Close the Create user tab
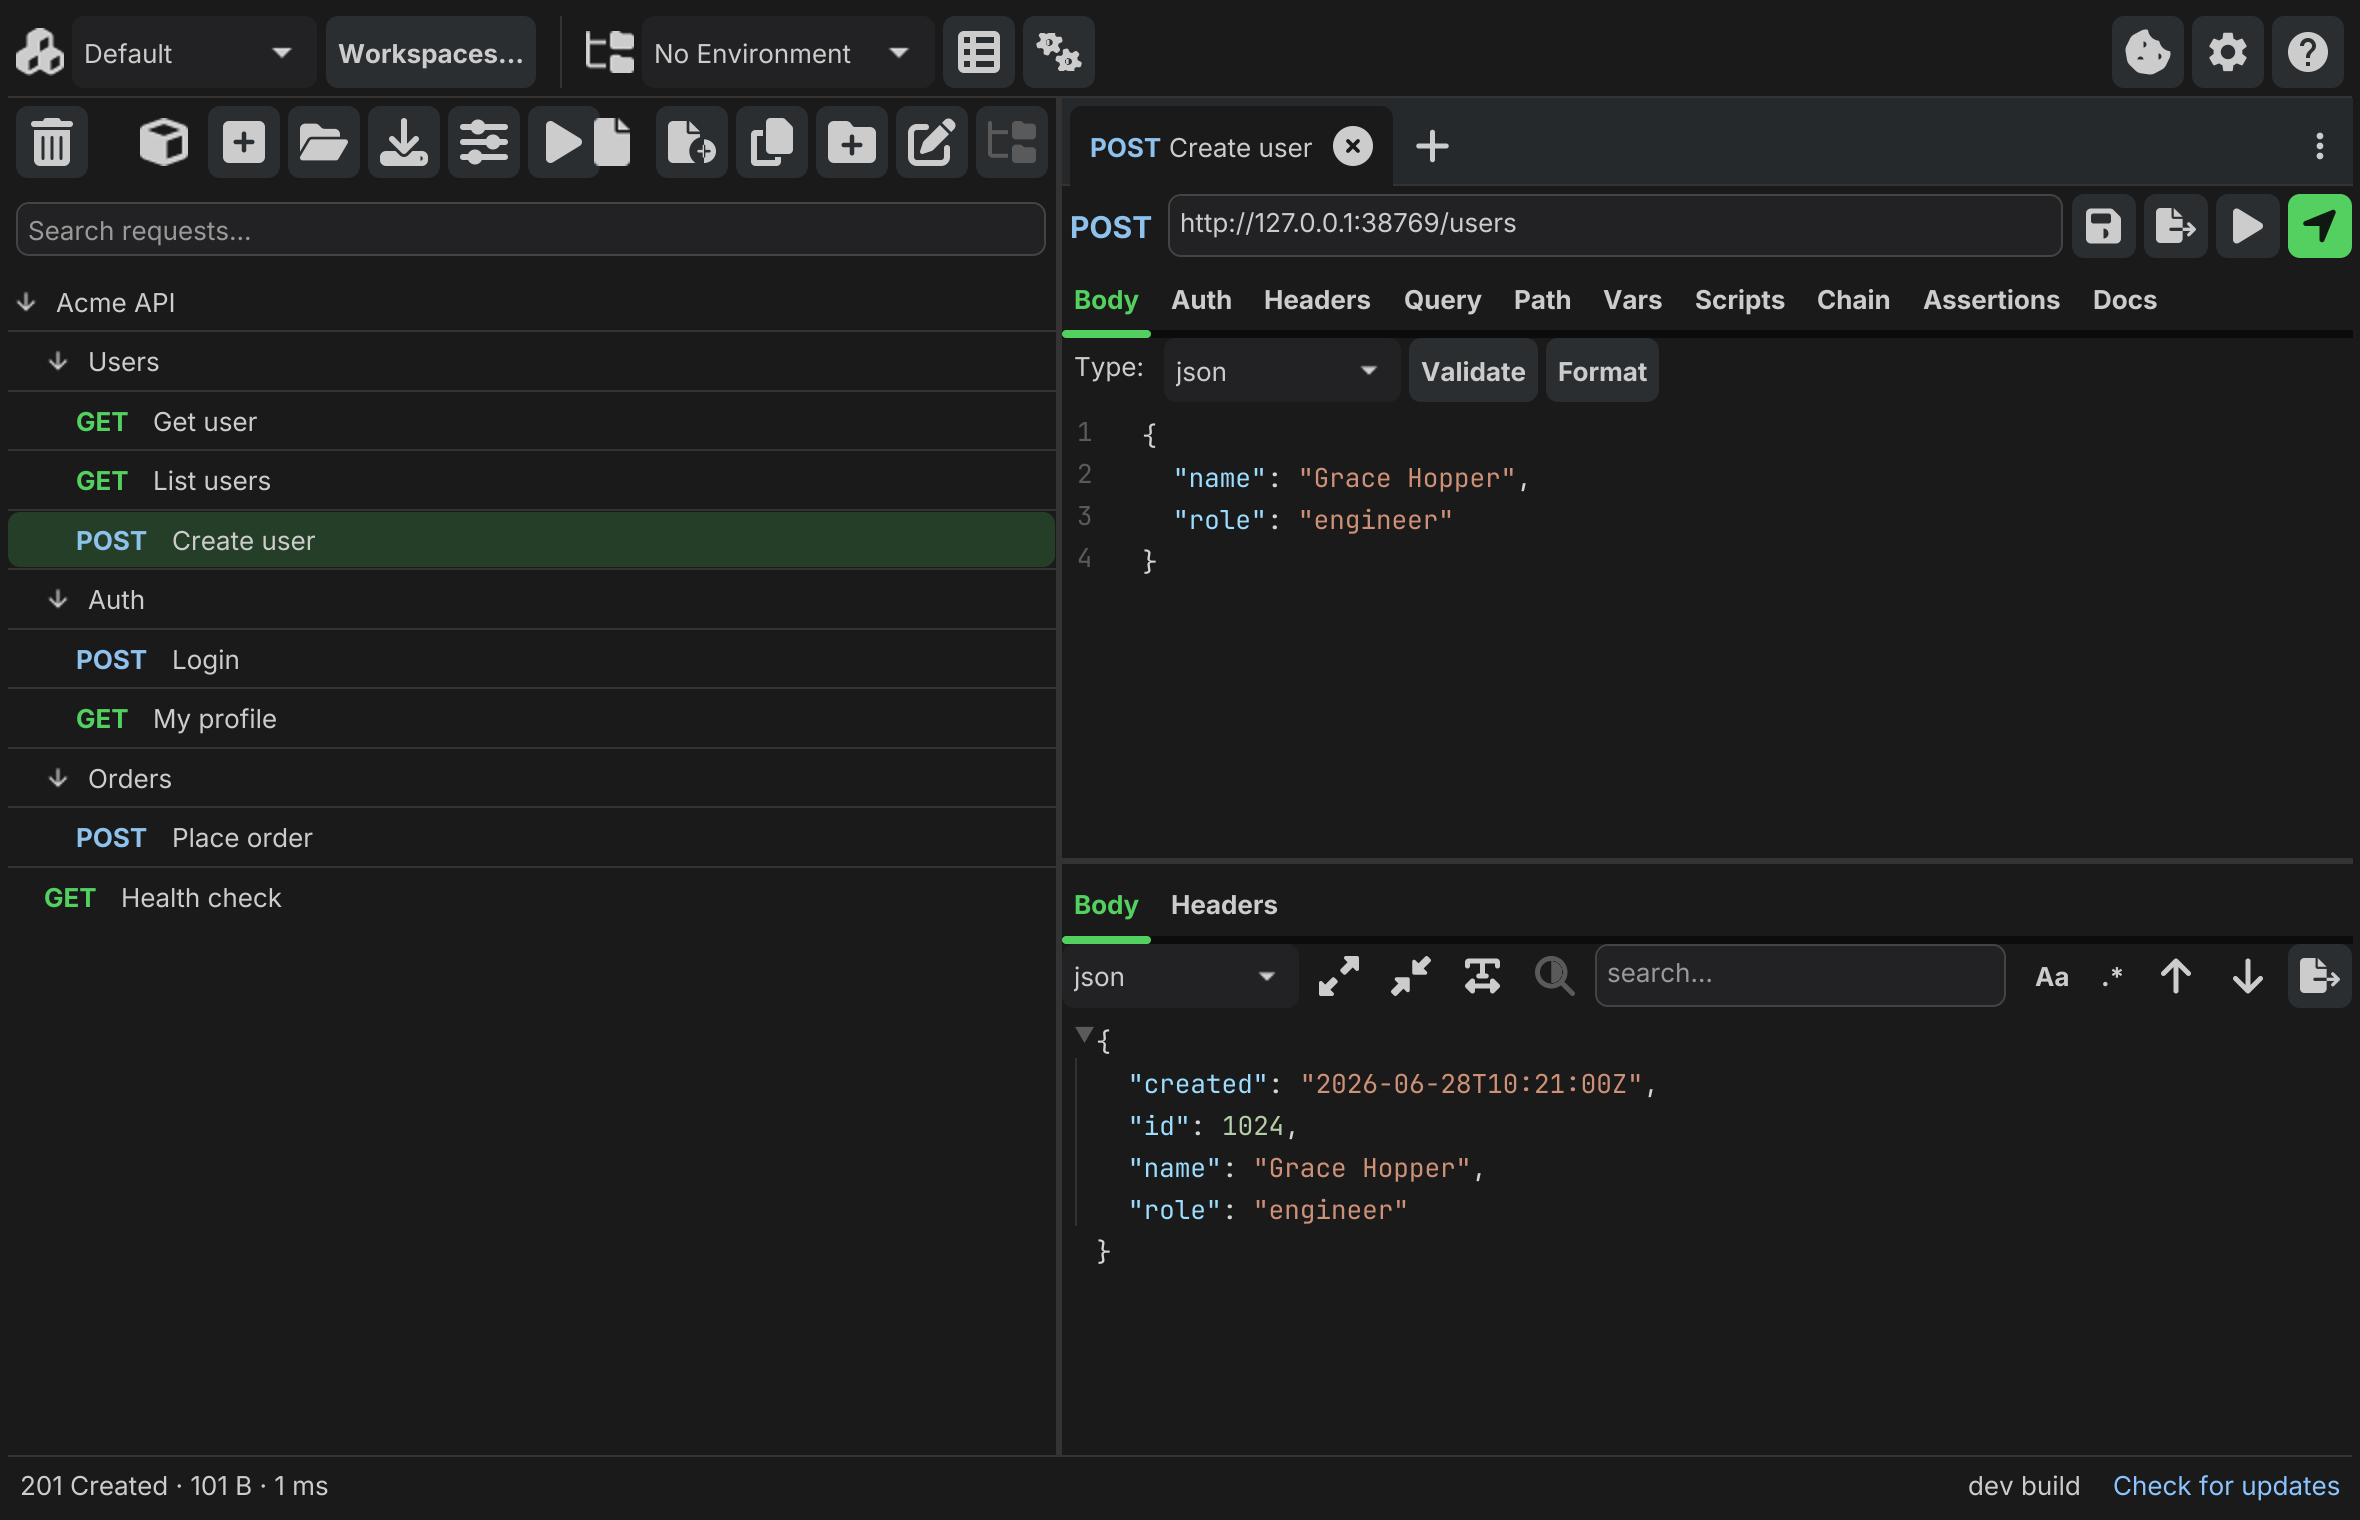The height and width of the screenshot is (1520, 2360). tap(1352, 147)
